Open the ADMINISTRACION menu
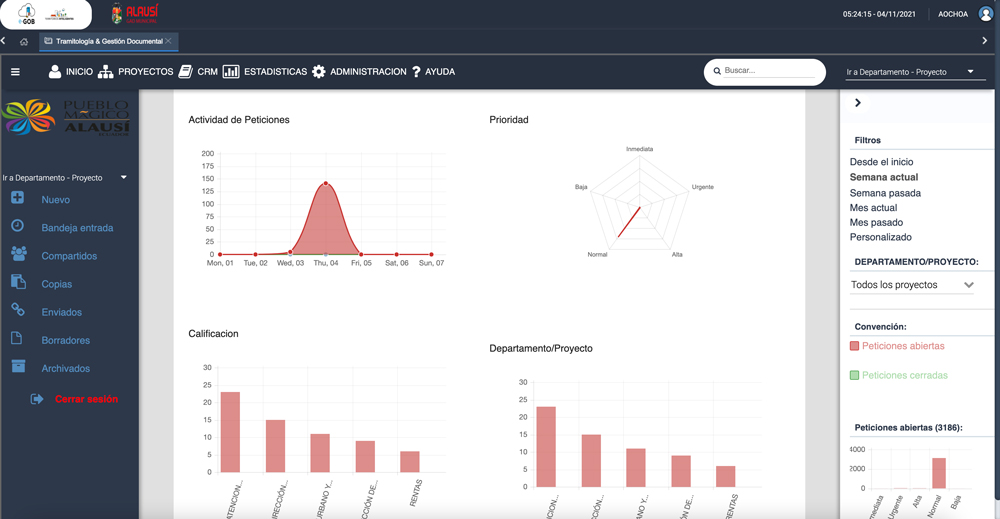1000x519 pixels. [359, 72]
